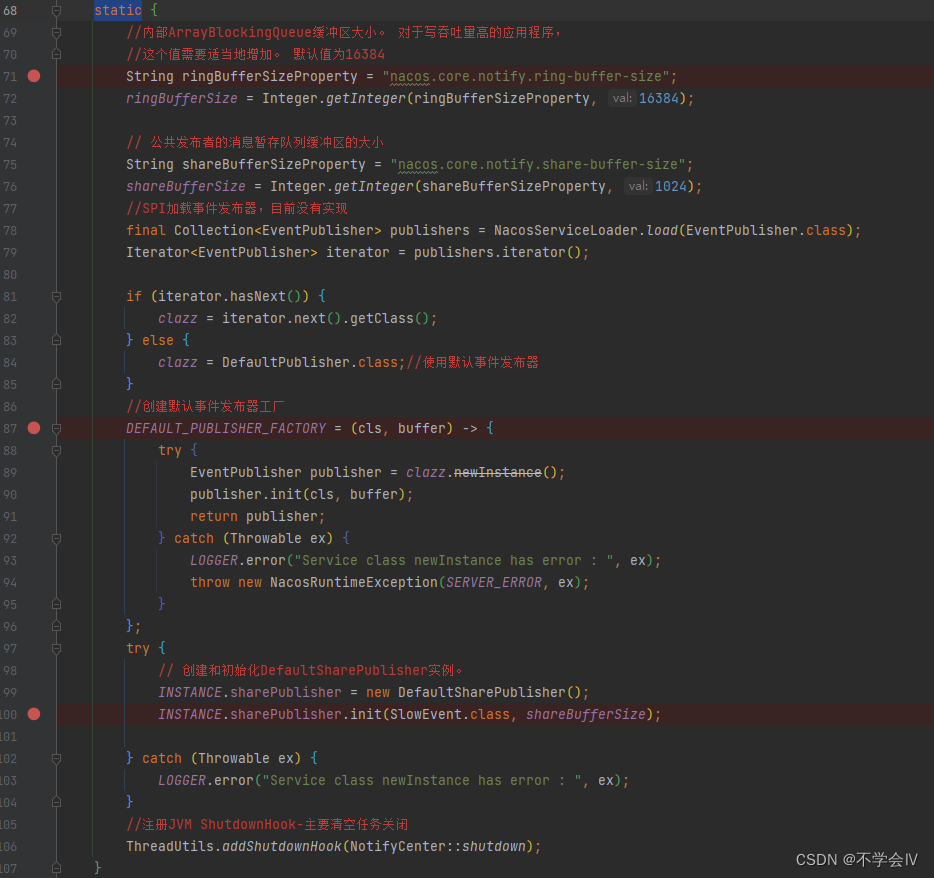Disable the breakpoint on sharePublisher.init line
This screenshot has height=878, width=934.
pos(34,714)
